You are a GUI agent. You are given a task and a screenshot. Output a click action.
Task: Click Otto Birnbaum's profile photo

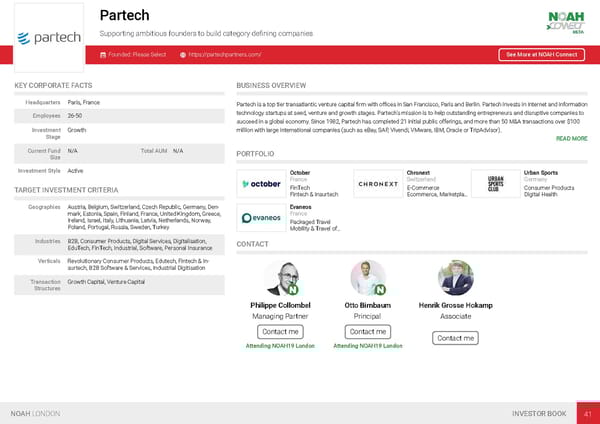367,277
